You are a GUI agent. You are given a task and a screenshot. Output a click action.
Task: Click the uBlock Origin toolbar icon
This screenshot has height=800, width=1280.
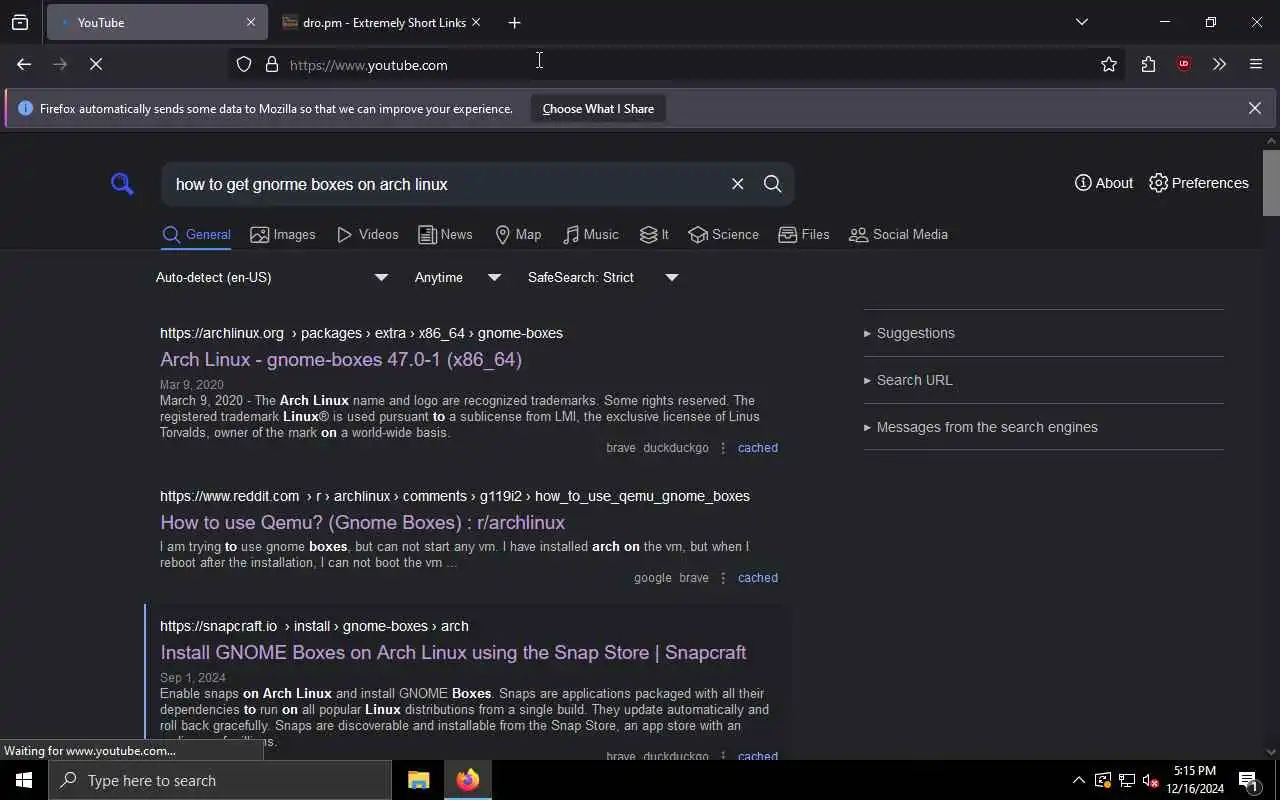1184,64
